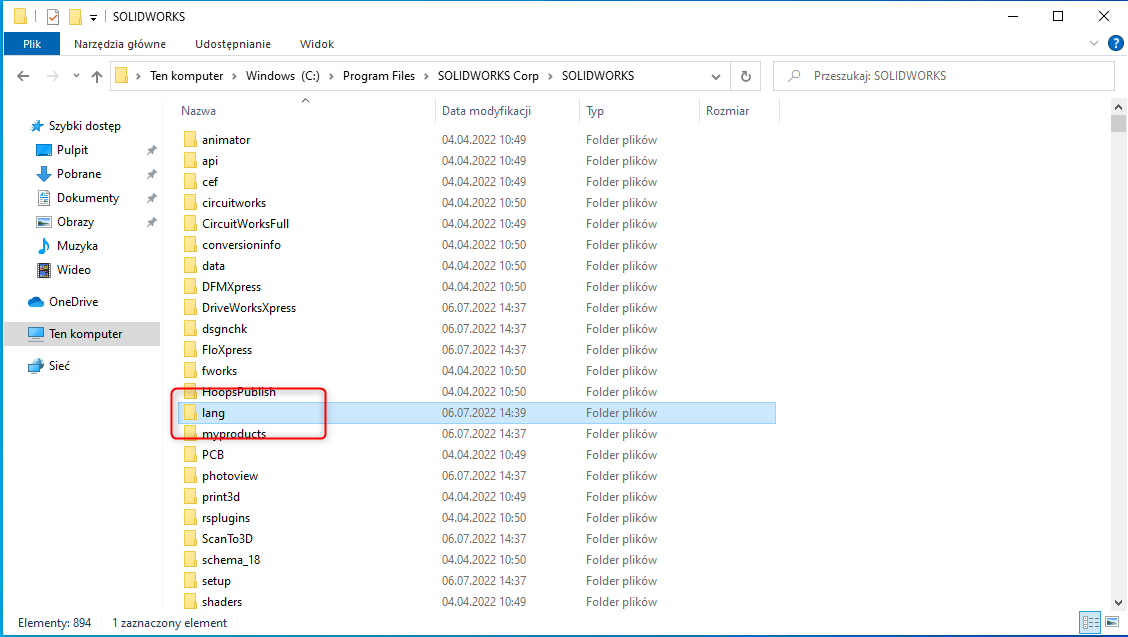Expand the chevron after Program Files breadcrumb
Viewport: 1128px width, 637px height.
[x=427, y=76]
